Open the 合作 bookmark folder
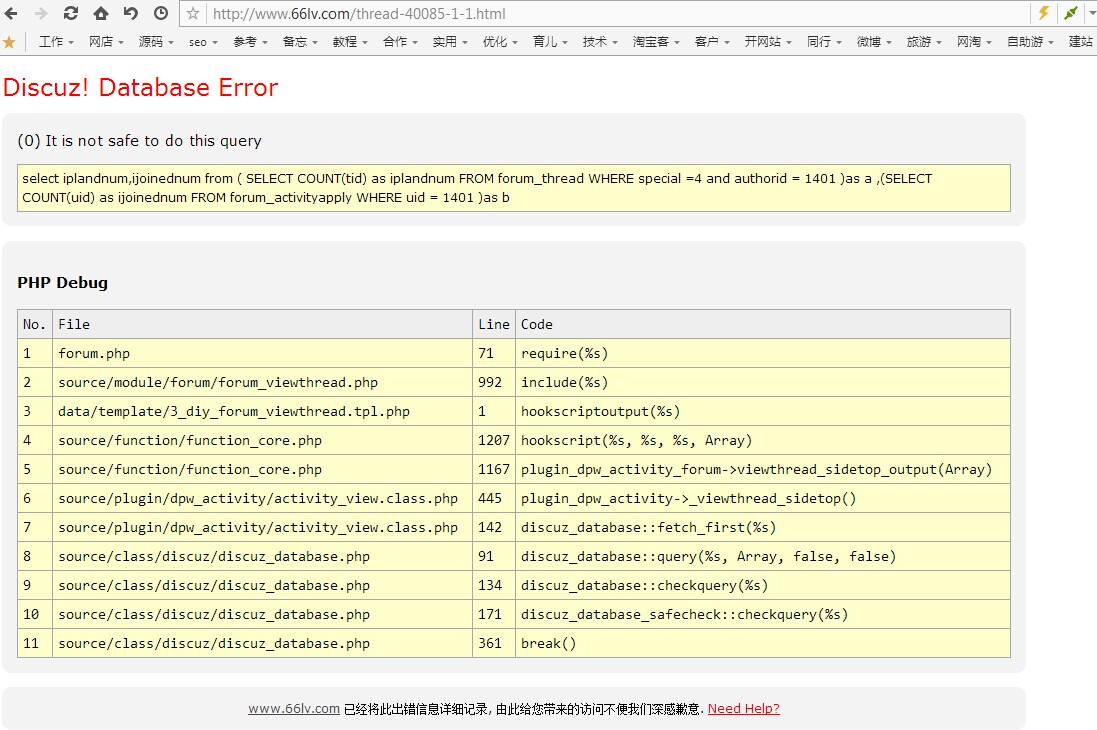Screen dimensions: 1097x730 click(400, 42)
